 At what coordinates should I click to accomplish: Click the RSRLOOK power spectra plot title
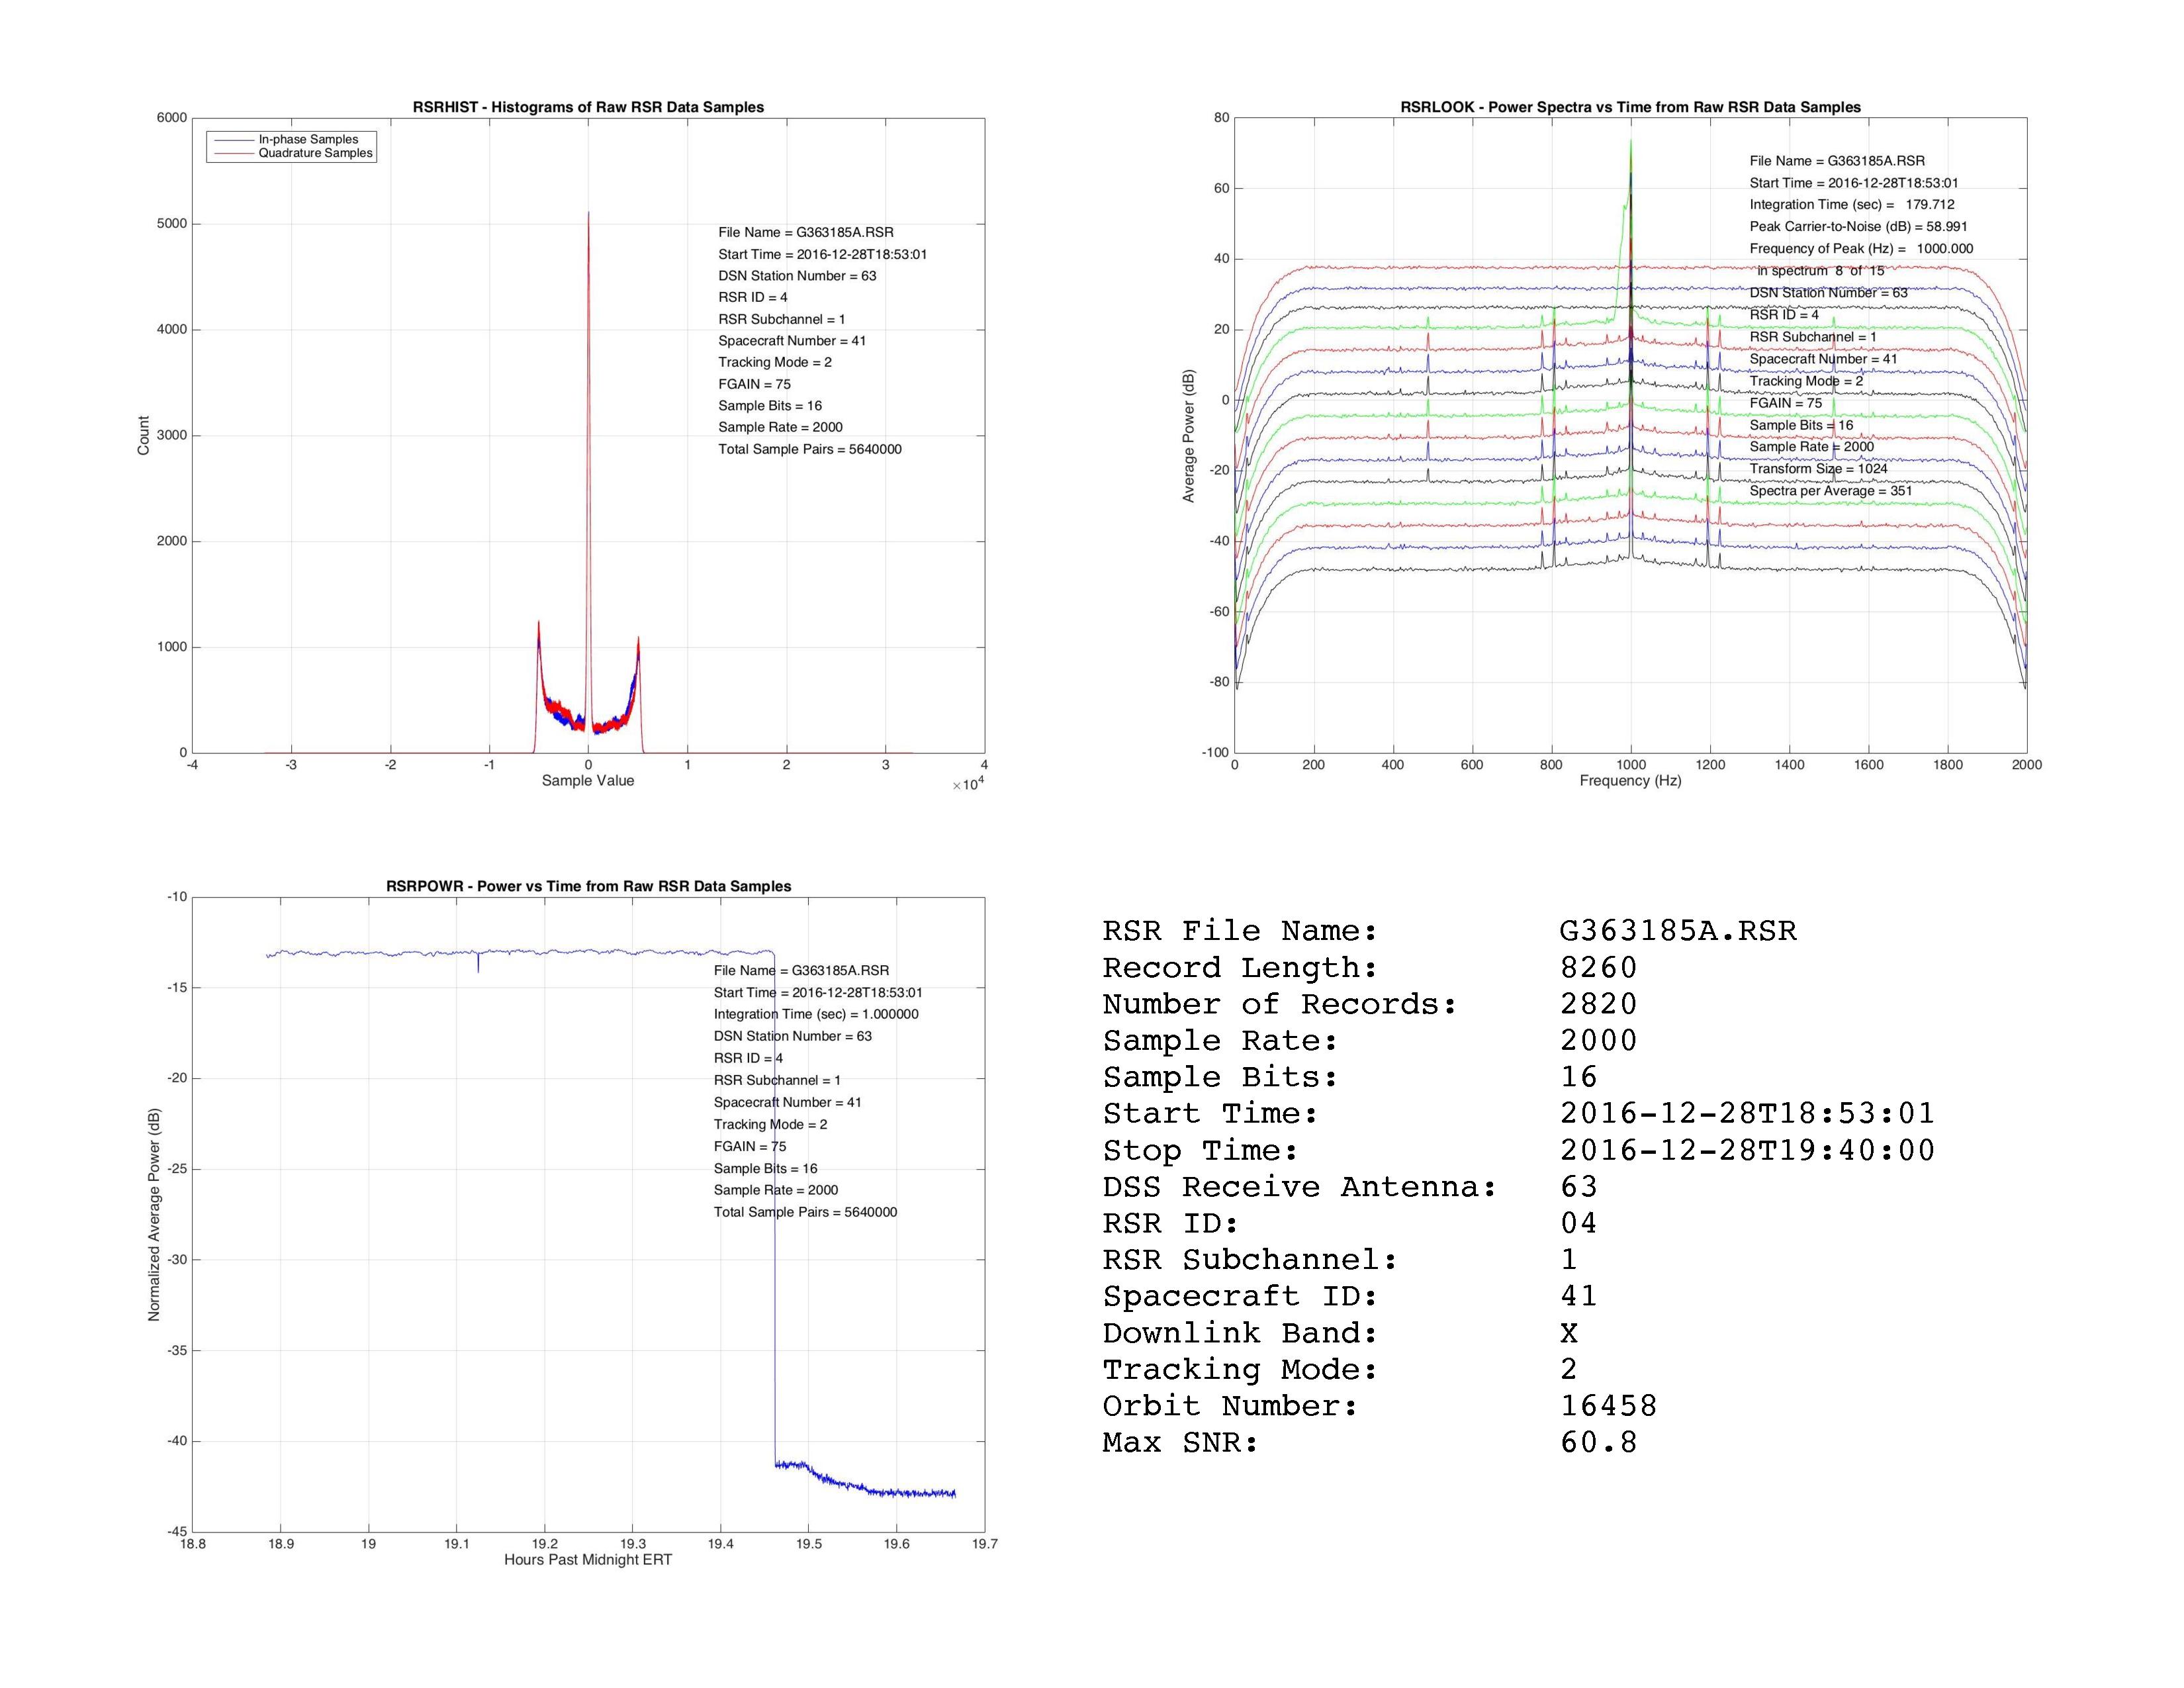point(1630,107)
